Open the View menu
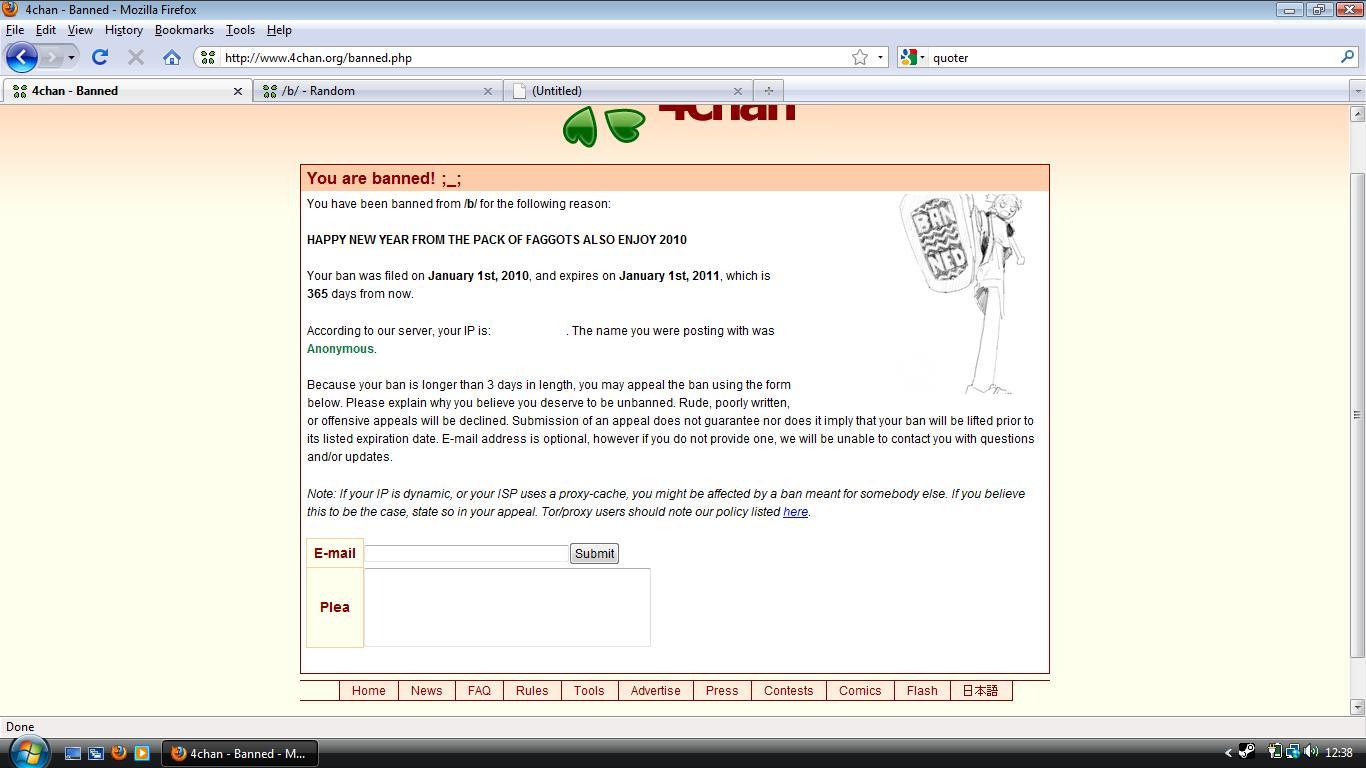Viewport: 1366px width, 768px height. click(x=80, y=30)
